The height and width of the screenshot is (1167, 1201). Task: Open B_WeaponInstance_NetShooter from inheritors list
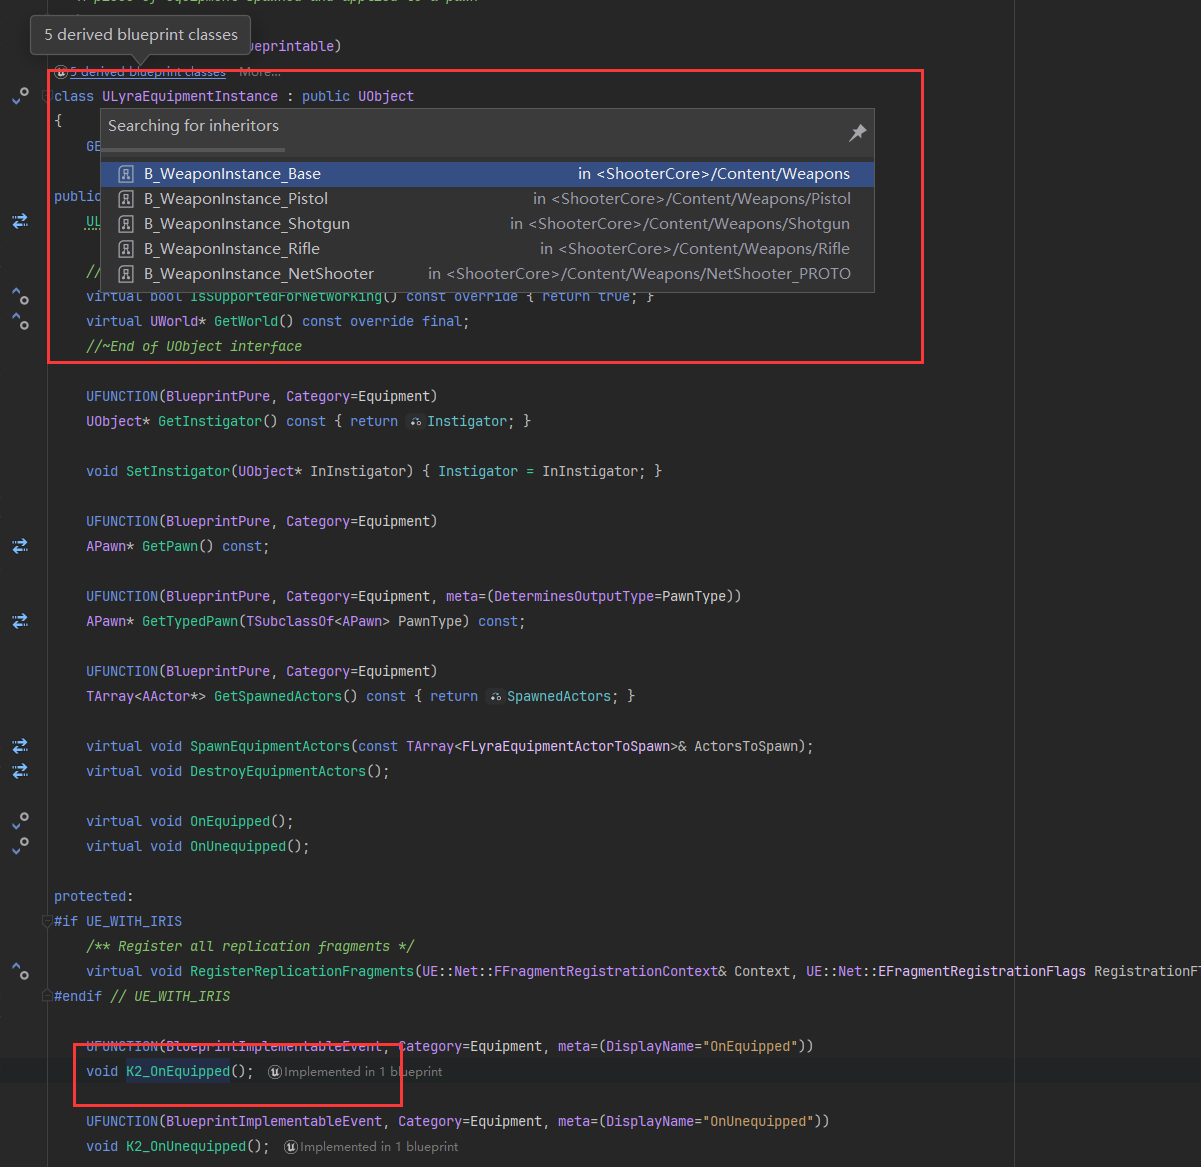click(259, 274)
